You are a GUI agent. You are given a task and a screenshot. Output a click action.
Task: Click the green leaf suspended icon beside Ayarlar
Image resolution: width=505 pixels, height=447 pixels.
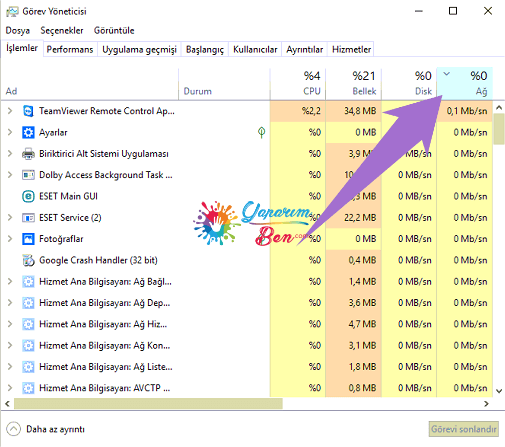click(262, 132)
